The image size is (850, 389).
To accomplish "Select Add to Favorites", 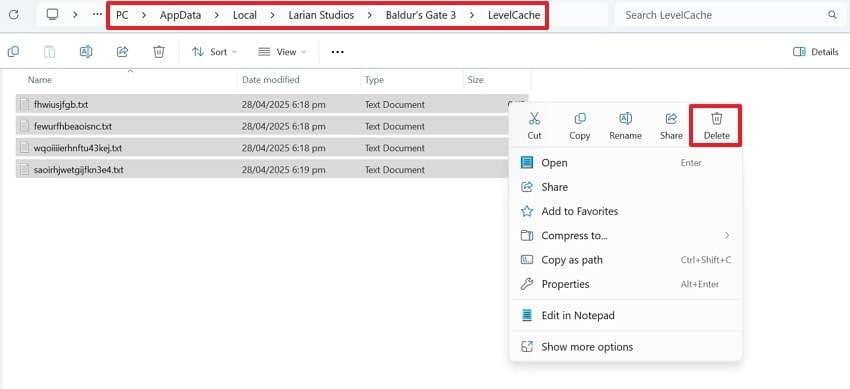I will tap(625, 211).
